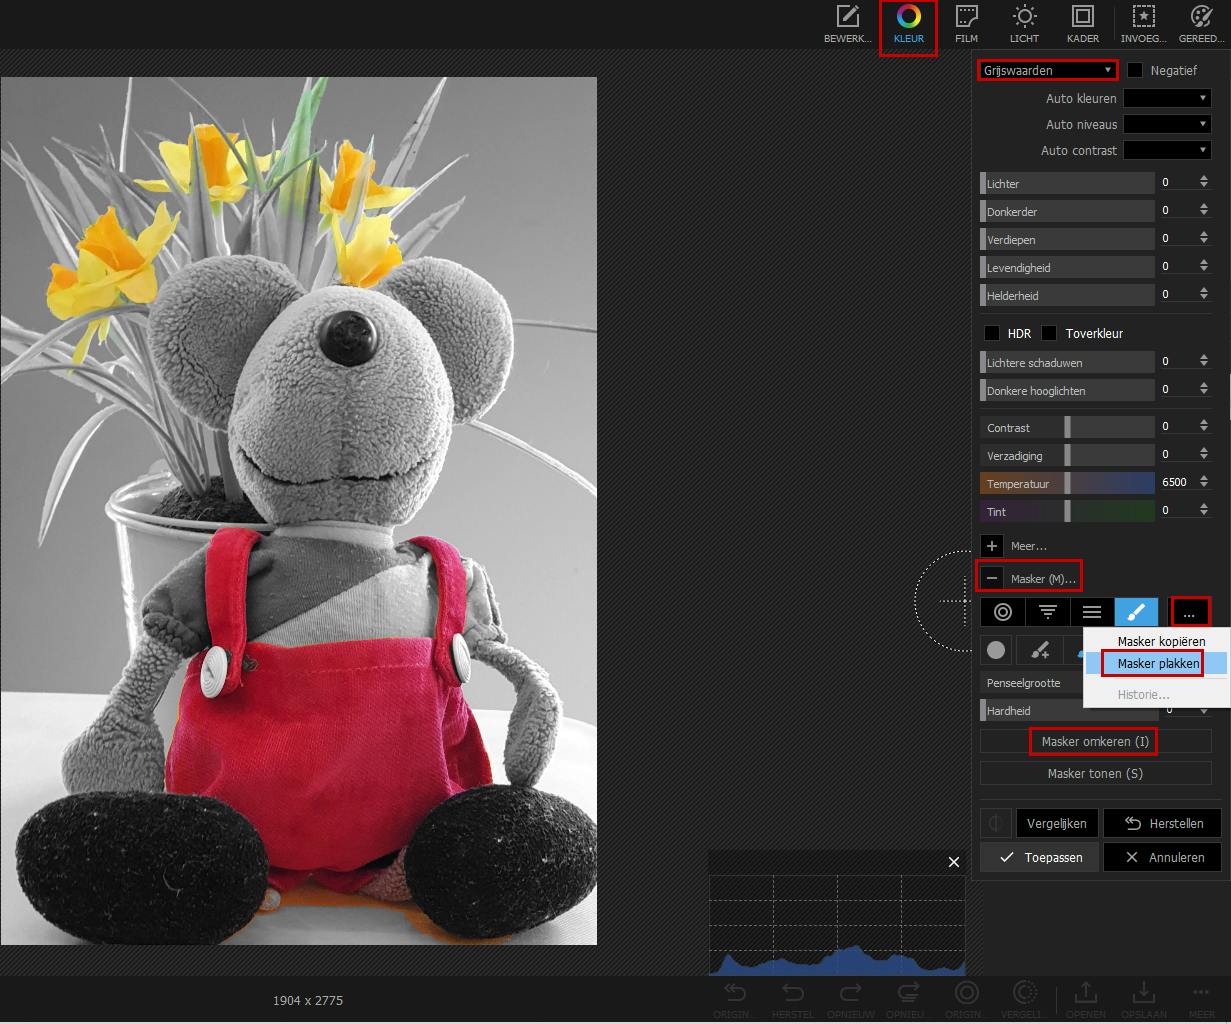Choose Masker plakken from the menu
Screen dimensions: 1231x1024
click(x=1158, y=663)
